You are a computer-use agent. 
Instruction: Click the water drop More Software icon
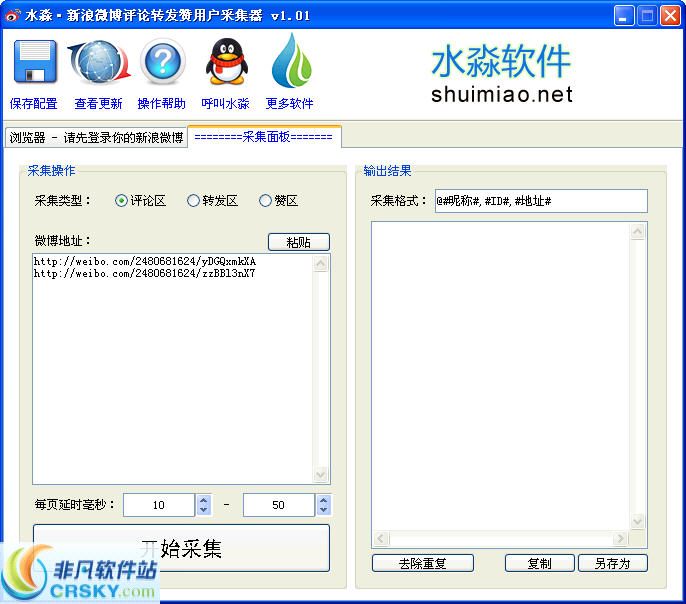(x=291, y=61)
